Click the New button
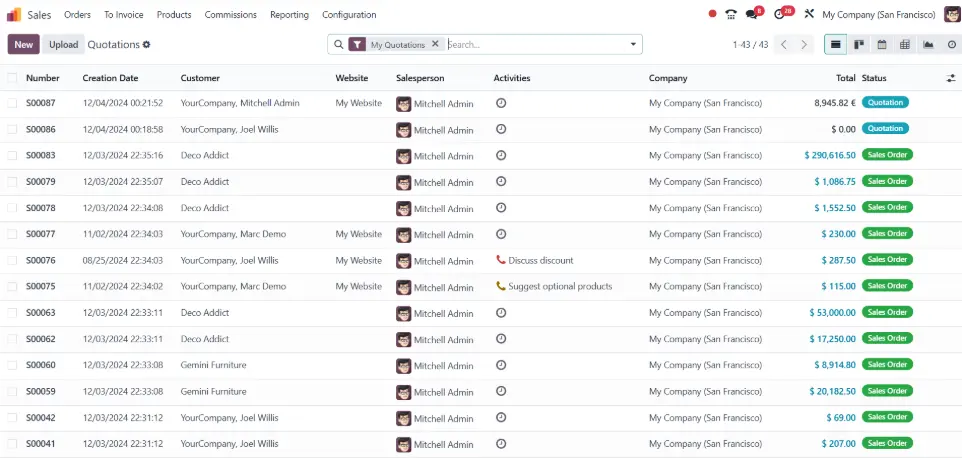 [x=24, y=44]
